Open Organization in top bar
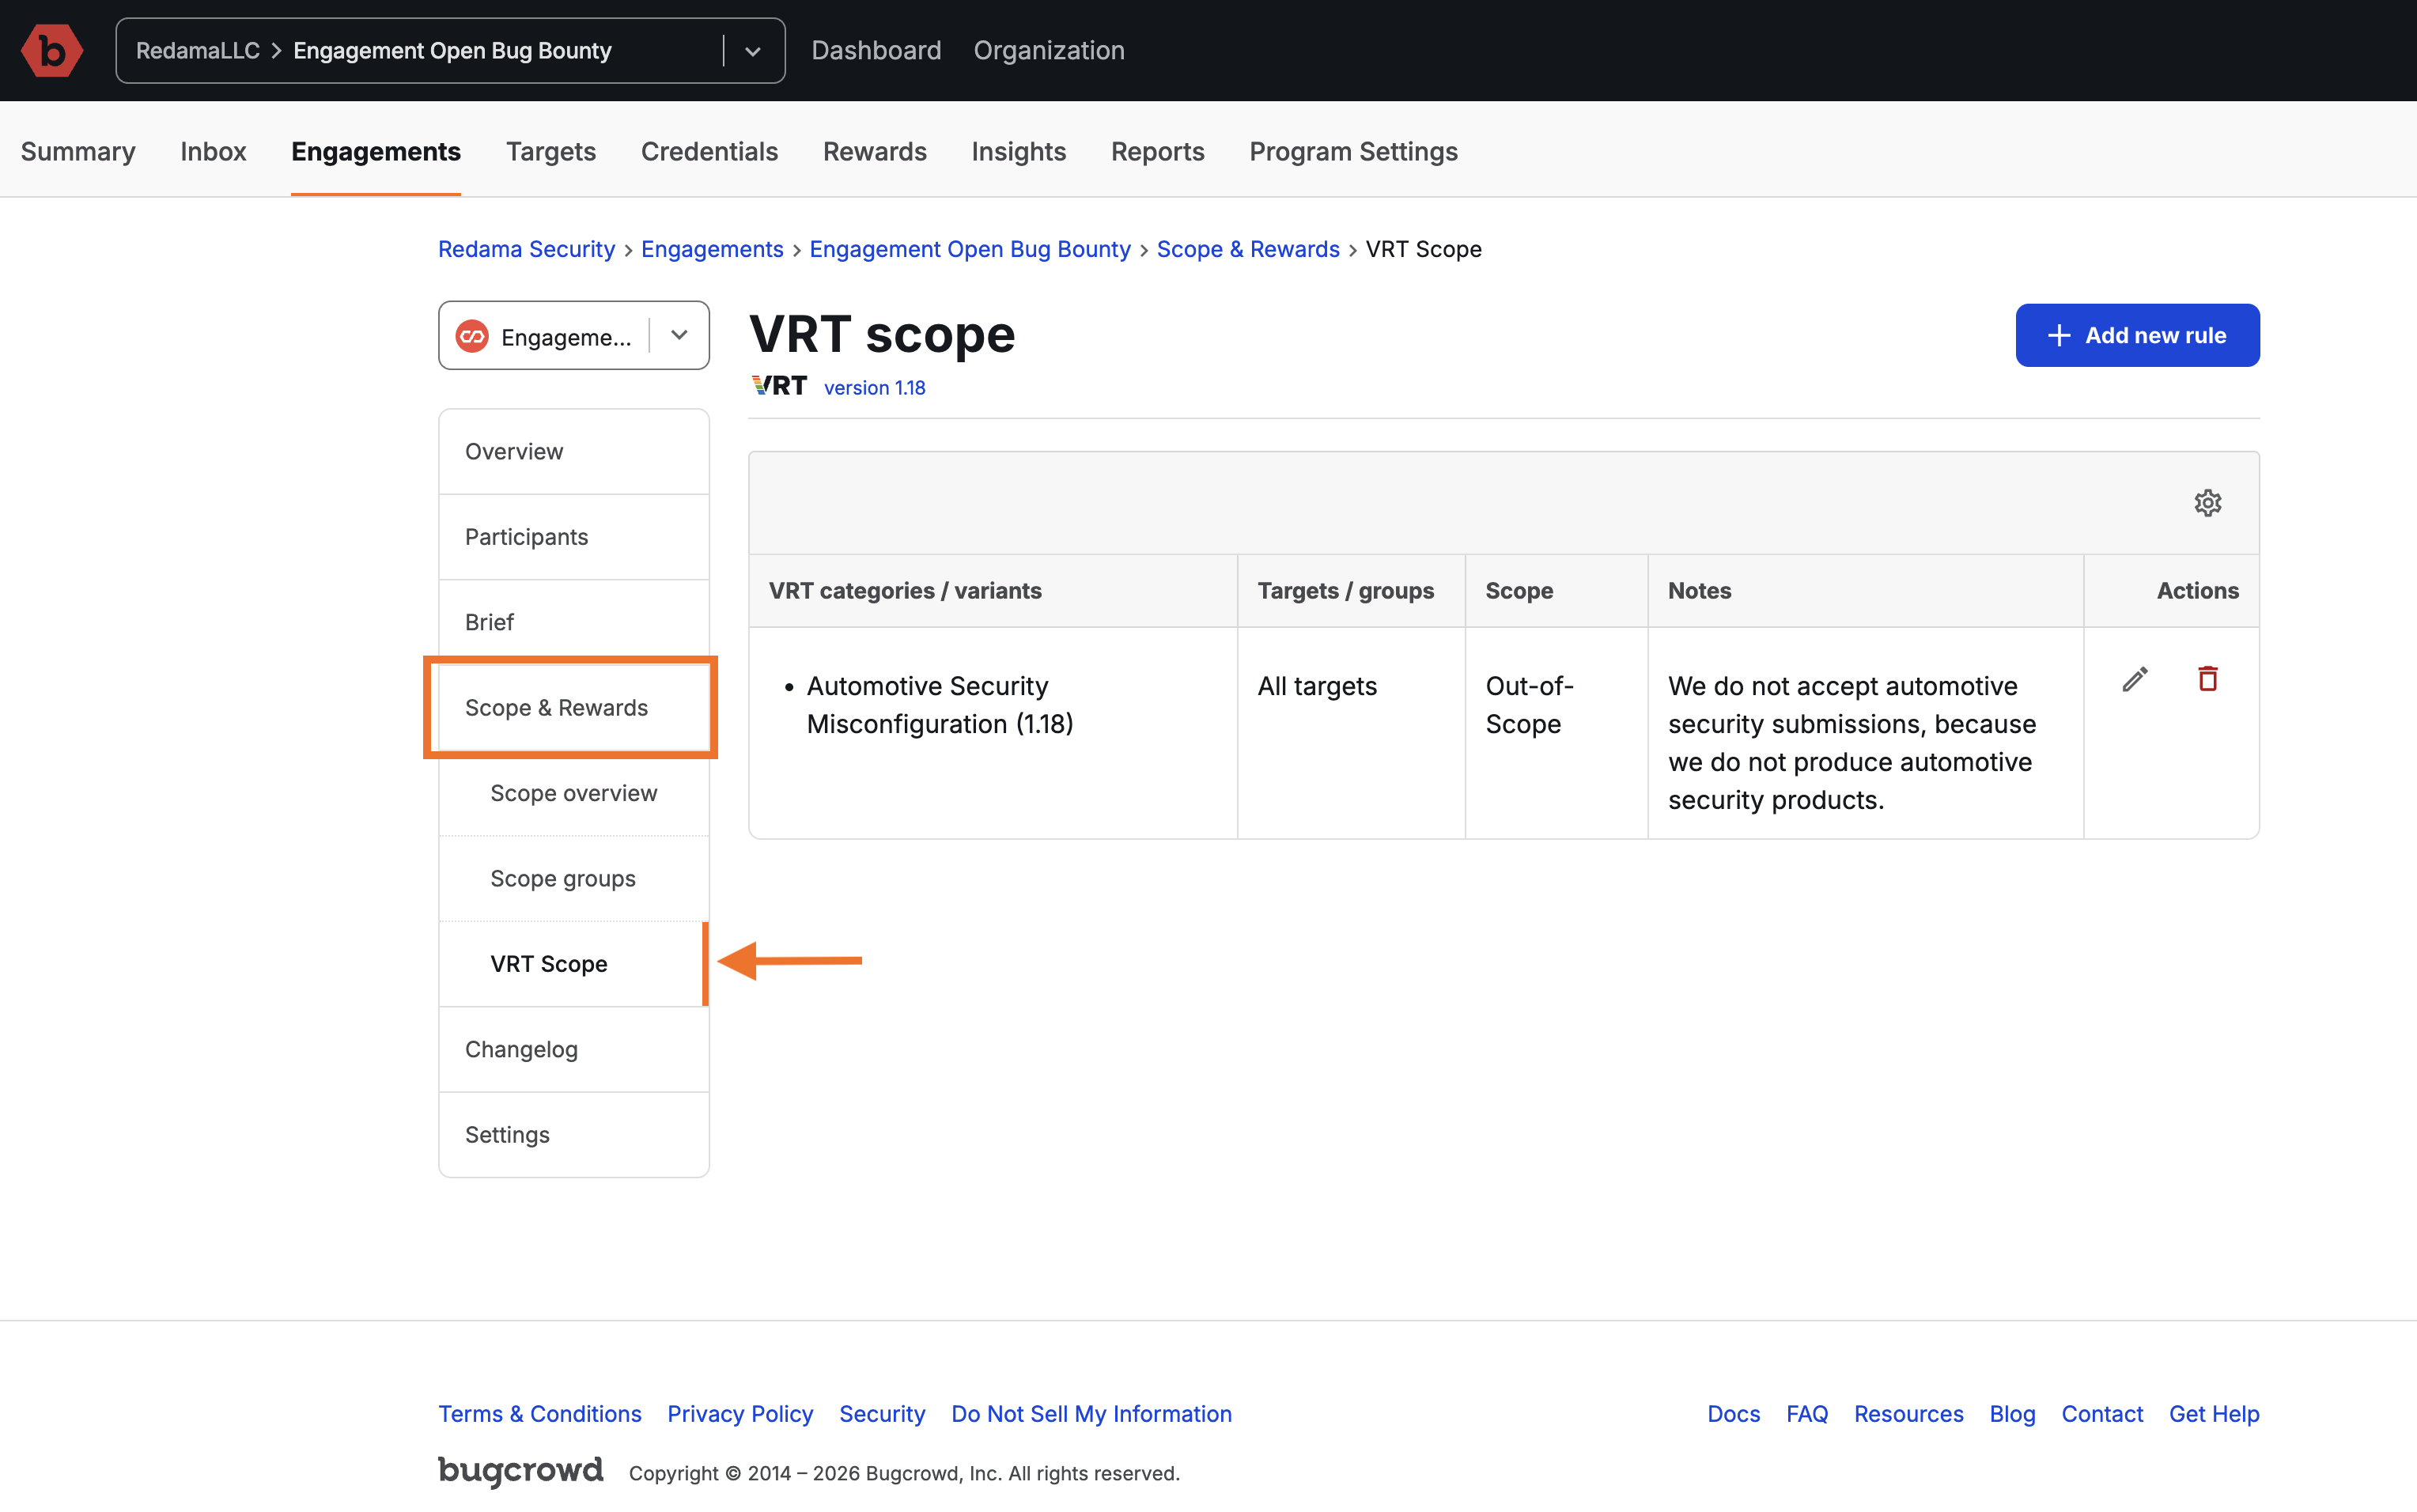 click(x=1049, y=50)
